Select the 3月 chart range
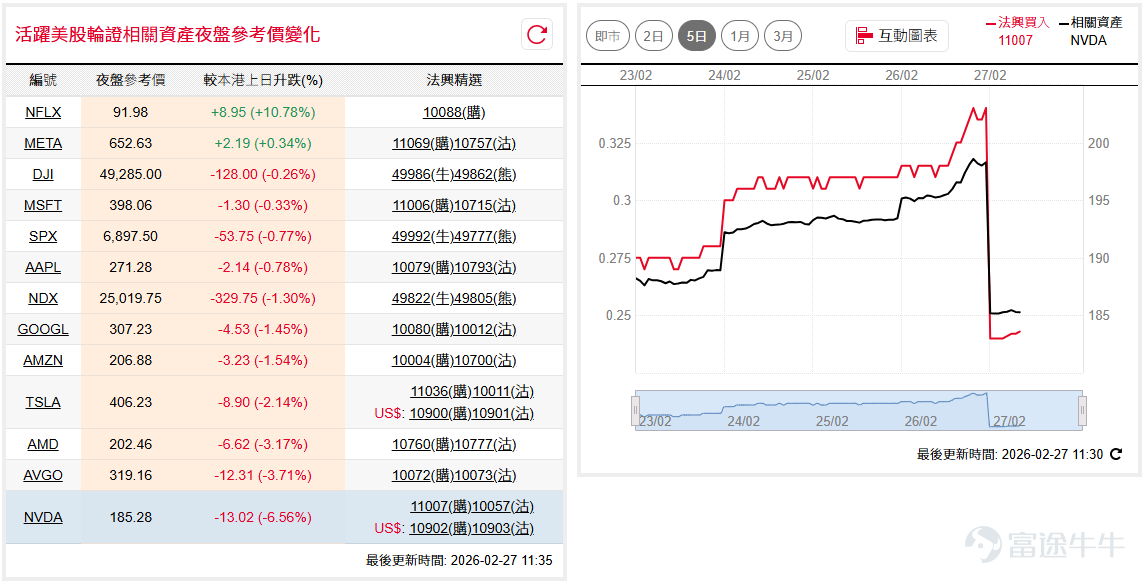The width and height of the screenshot is (1145, 581). point(783,36)
